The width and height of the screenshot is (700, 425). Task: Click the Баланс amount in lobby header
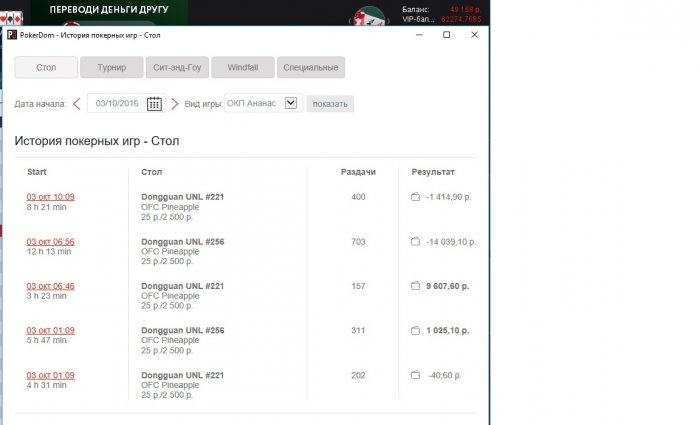465,9
